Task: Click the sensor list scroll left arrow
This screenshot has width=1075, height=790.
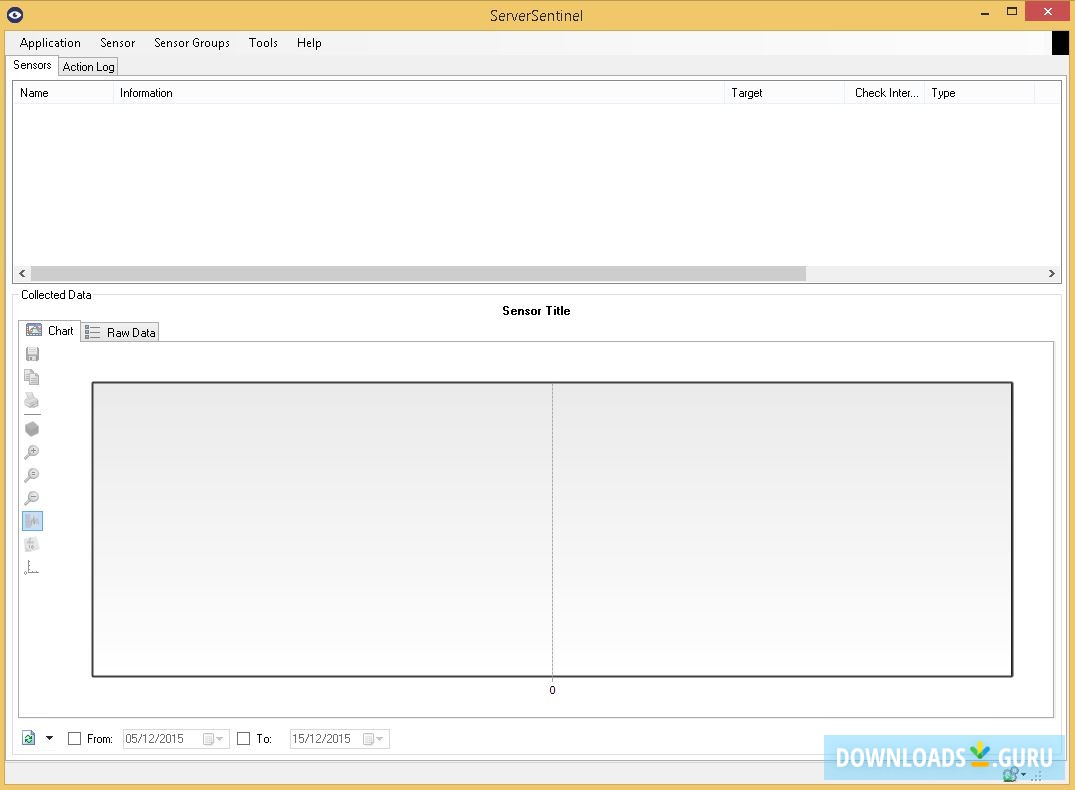Action: tap(22, 274)
